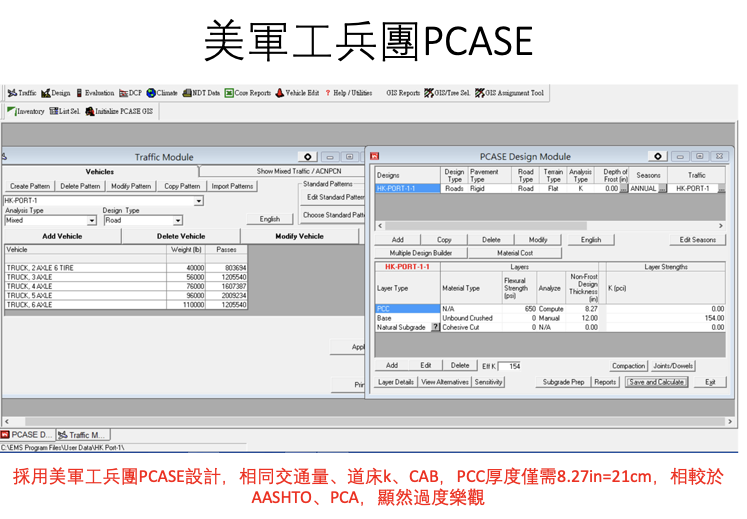
Task: Open the Inventory toolbar icon
Action: coord(26,111)
